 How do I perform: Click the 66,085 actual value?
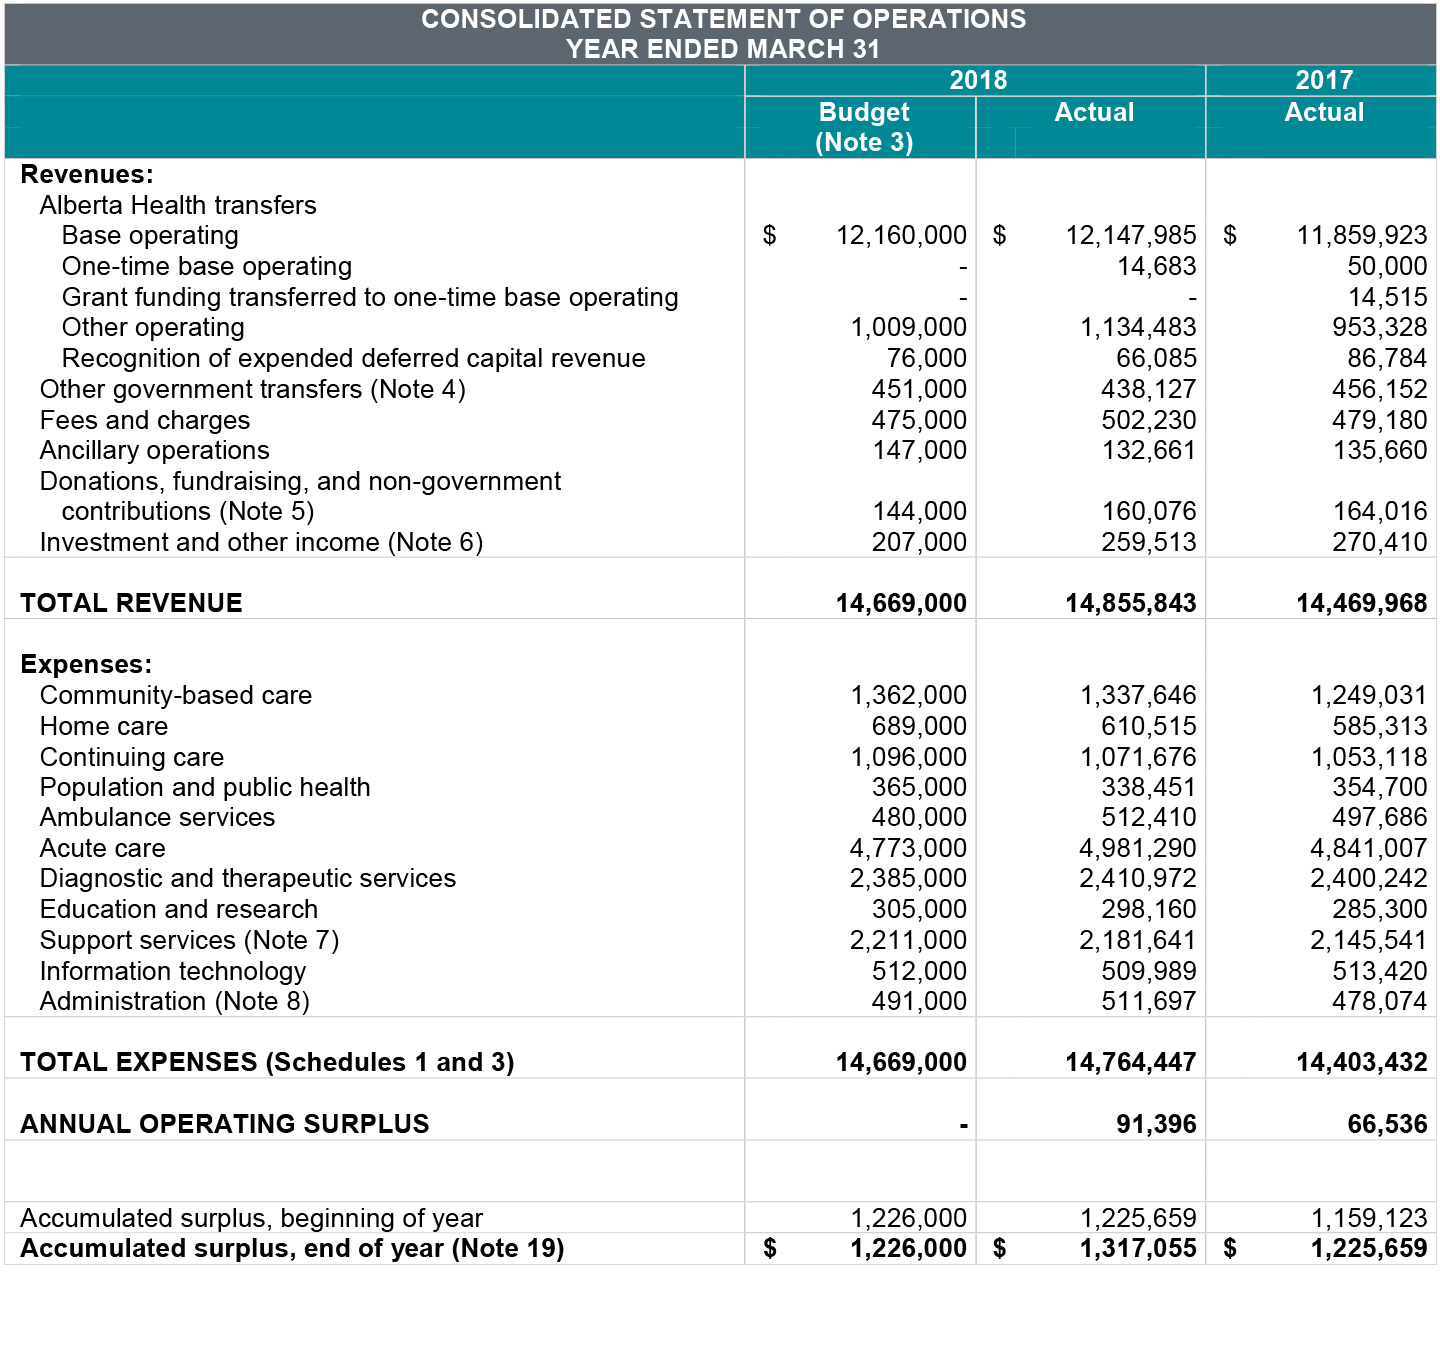coord(1157,359)
